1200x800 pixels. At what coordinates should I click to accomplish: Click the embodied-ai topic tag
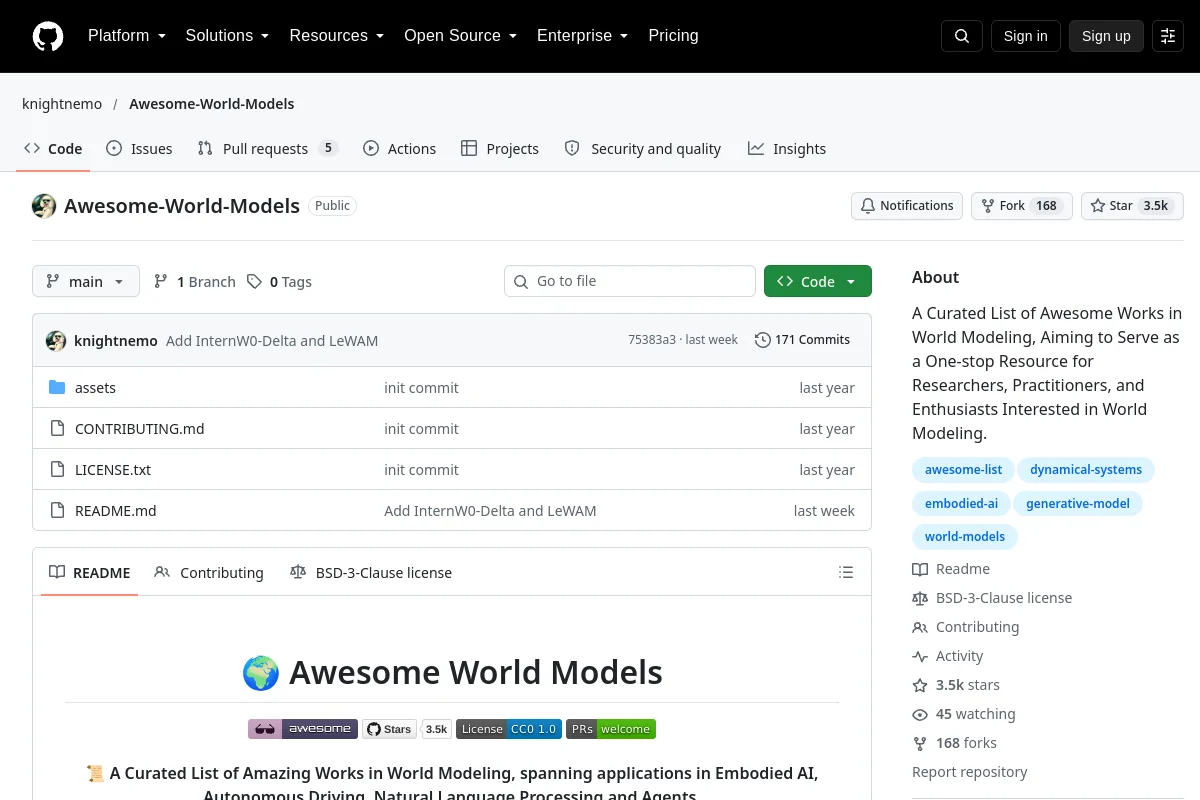coord(961,504)
